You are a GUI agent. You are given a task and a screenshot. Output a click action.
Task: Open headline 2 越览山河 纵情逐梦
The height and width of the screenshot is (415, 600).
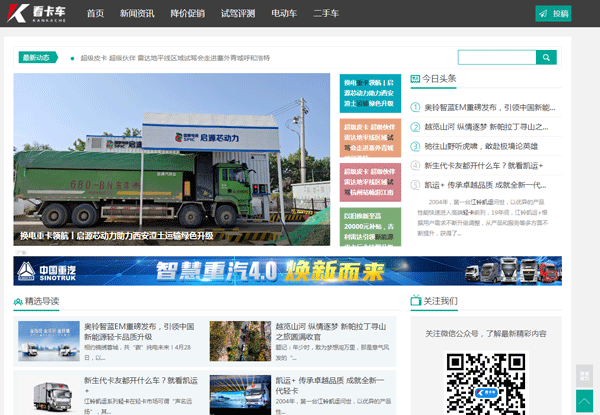486,127
